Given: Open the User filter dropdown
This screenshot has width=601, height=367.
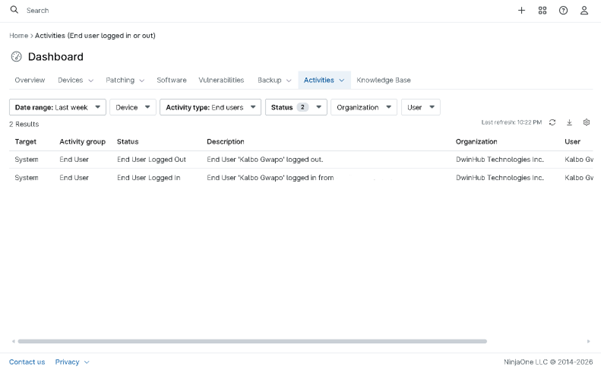Looking at the screenshot, I should [420, 107].
